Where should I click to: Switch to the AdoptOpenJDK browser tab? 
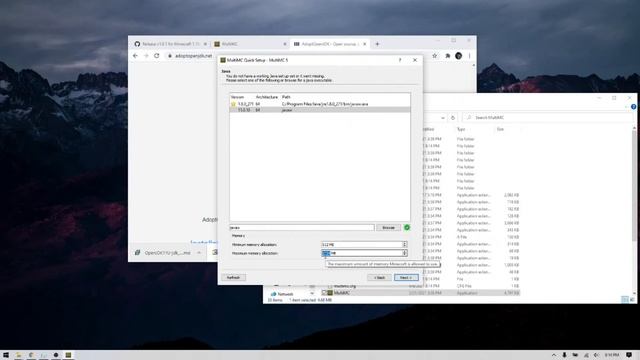pos(330,44)
